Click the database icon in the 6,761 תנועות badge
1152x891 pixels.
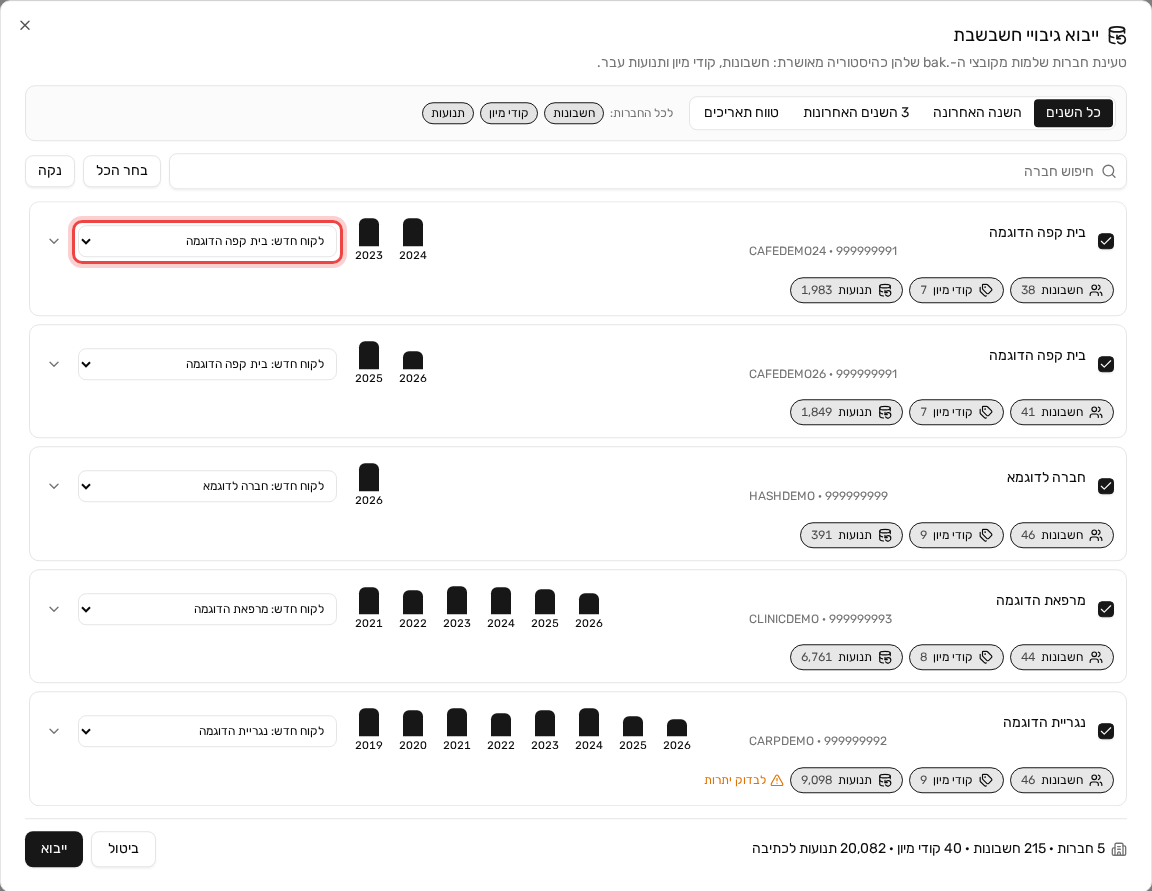tap(885, 657)
